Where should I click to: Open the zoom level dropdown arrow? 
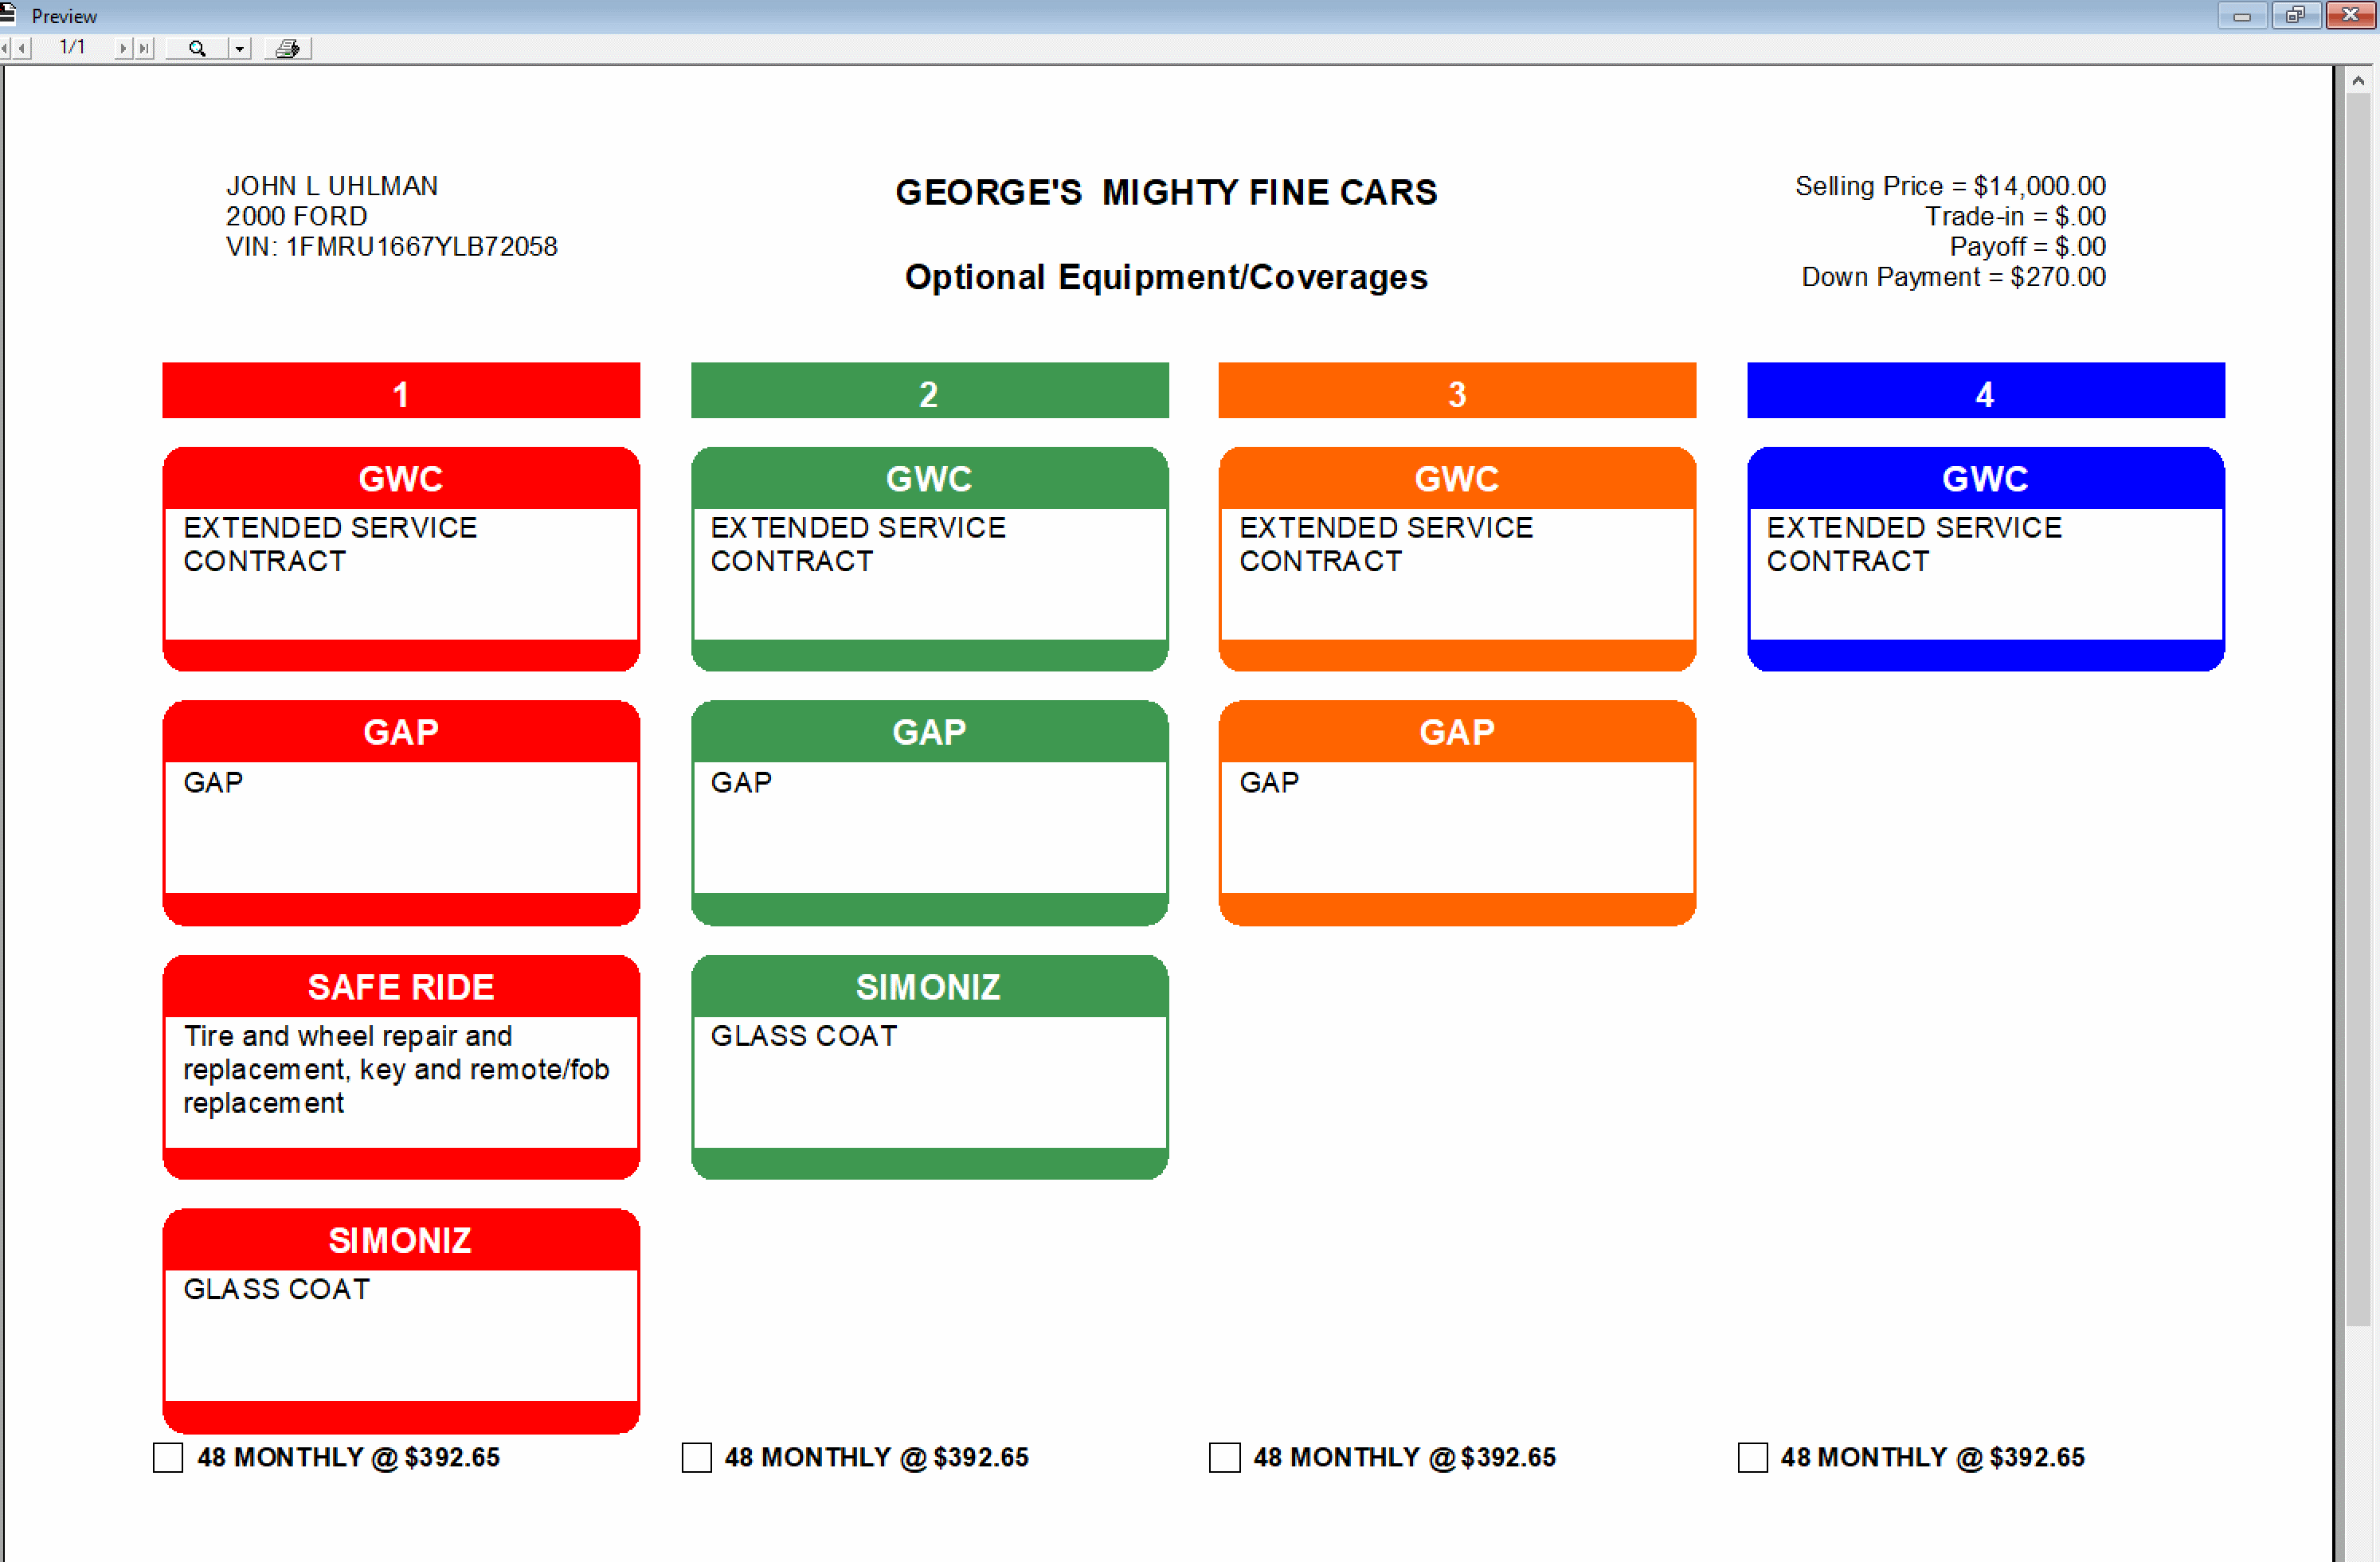[x=239, y=48]
